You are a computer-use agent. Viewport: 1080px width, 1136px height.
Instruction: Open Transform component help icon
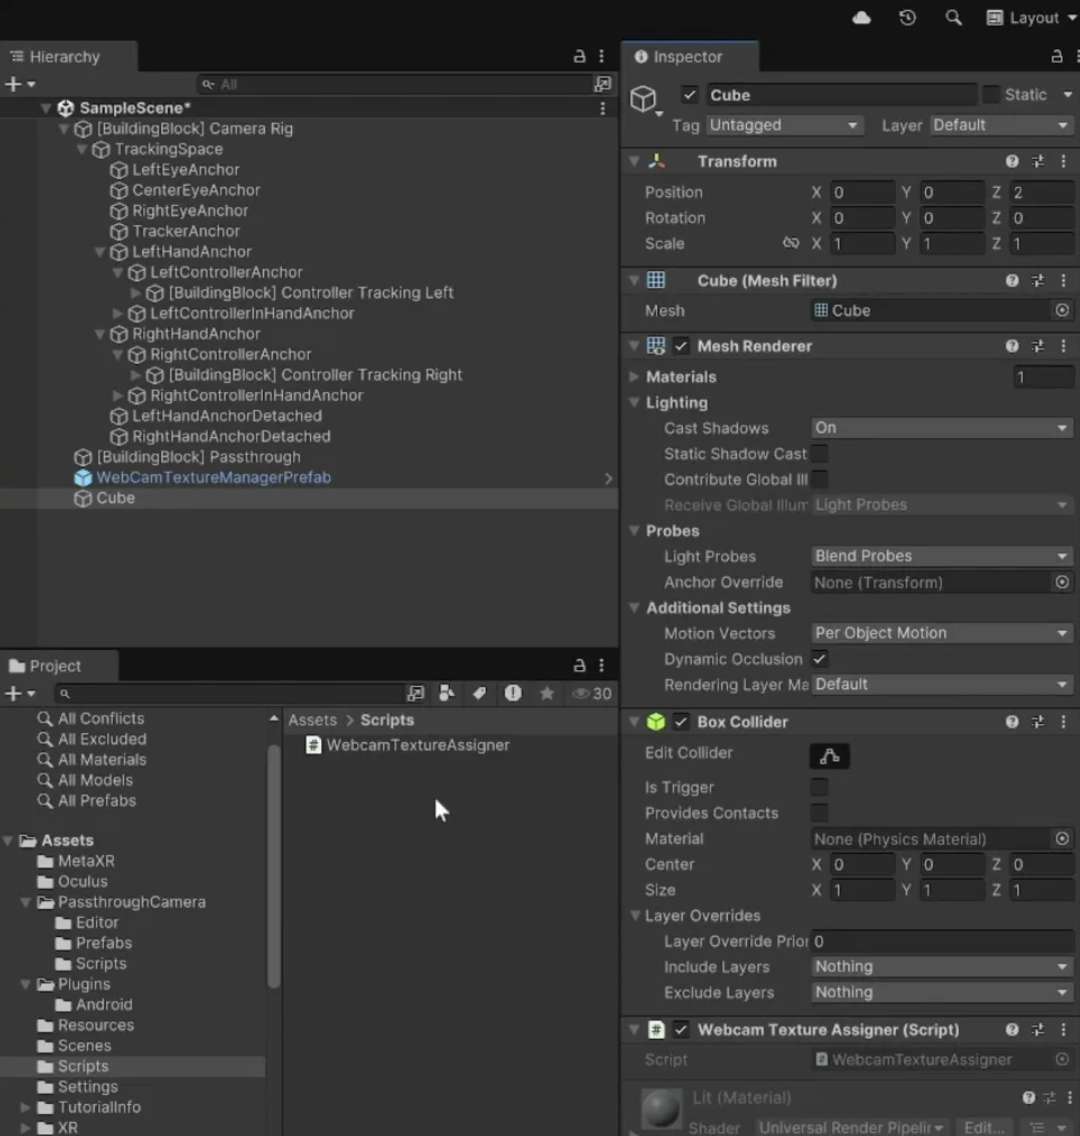point(1012,161)
